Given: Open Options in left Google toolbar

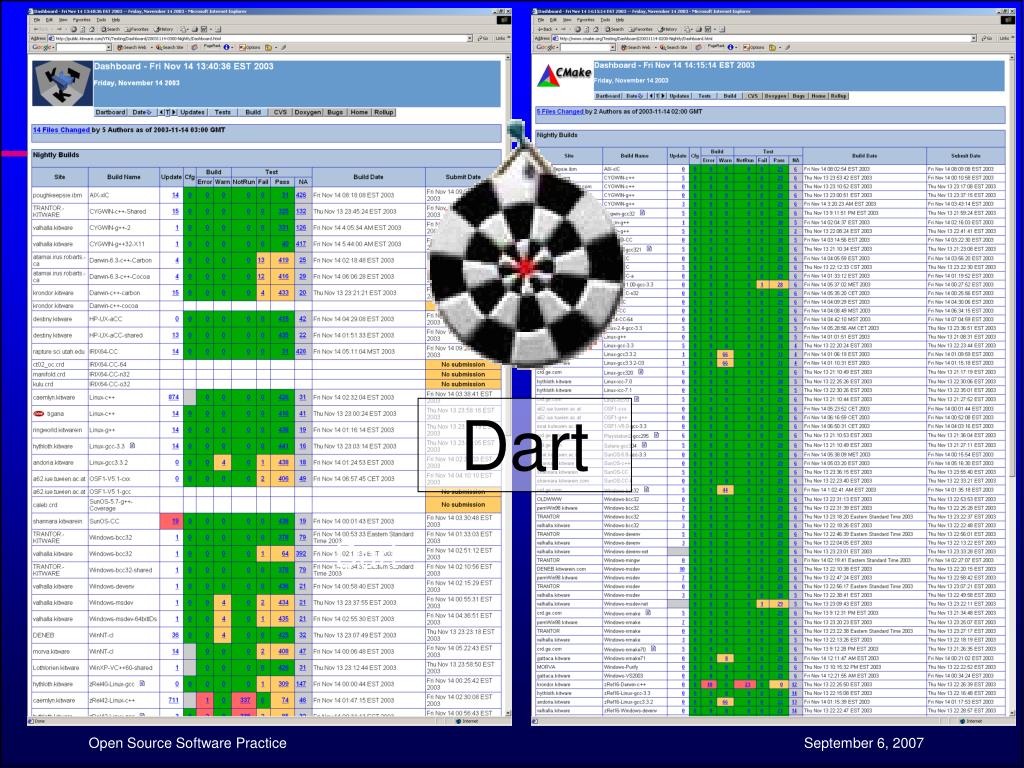Looking at the screenshot, I should point(250,47).
